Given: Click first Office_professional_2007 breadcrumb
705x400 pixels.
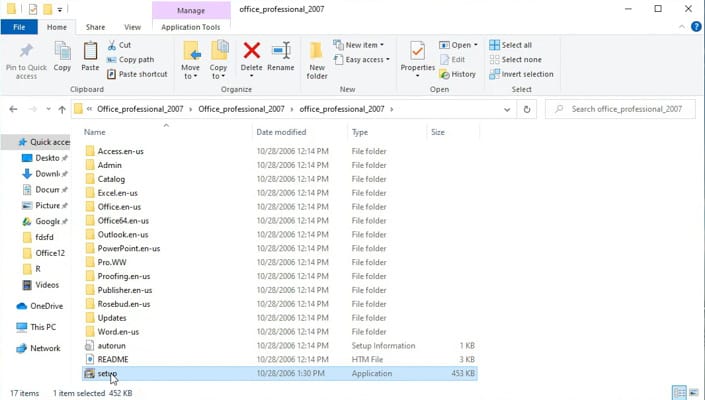Looking at the screenshot, I should click(140, 109).
